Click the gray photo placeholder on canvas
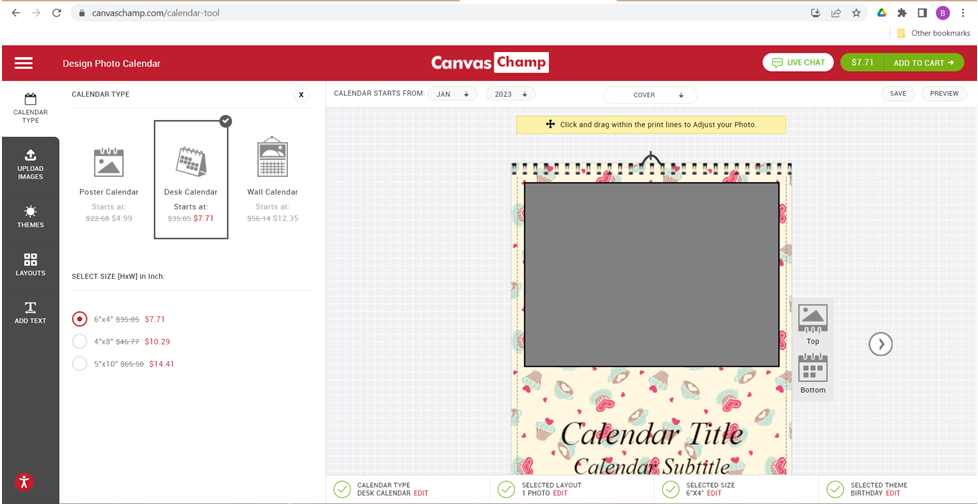This screenshot has height=504, width=978. tap(651, 274)
